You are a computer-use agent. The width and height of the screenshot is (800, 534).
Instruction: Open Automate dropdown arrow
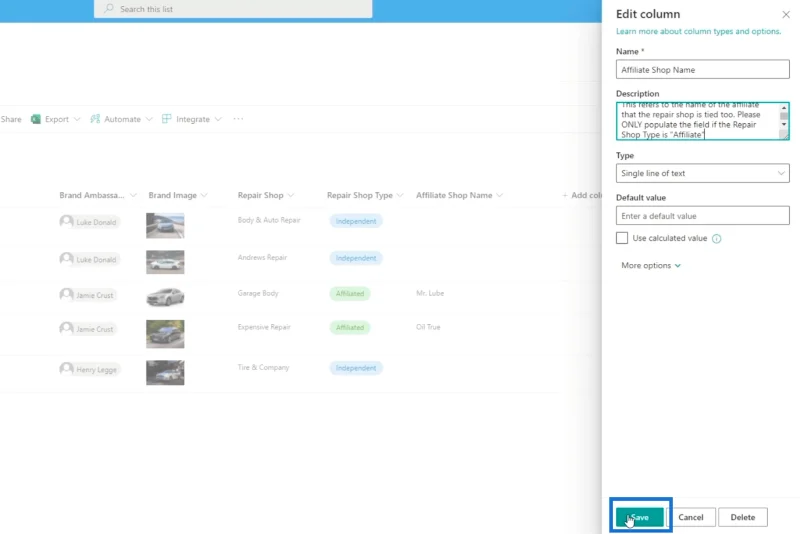(x=149, y=119)
